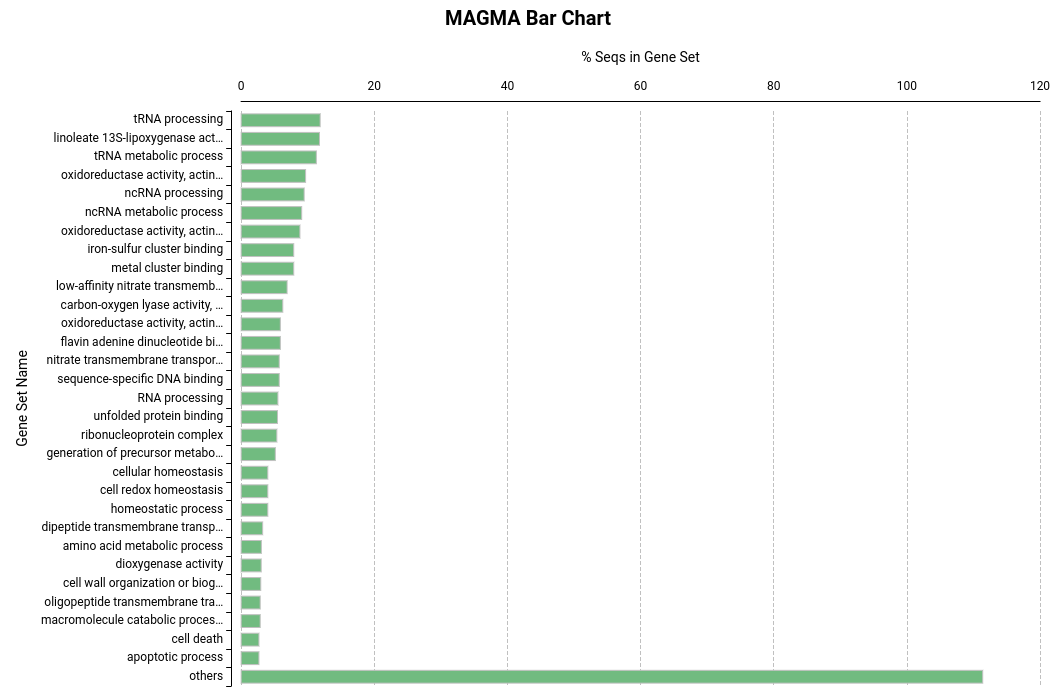Click the 'others' bar in the chart
This screenshot has height=699, width=1052.
(x=611, y=677)
